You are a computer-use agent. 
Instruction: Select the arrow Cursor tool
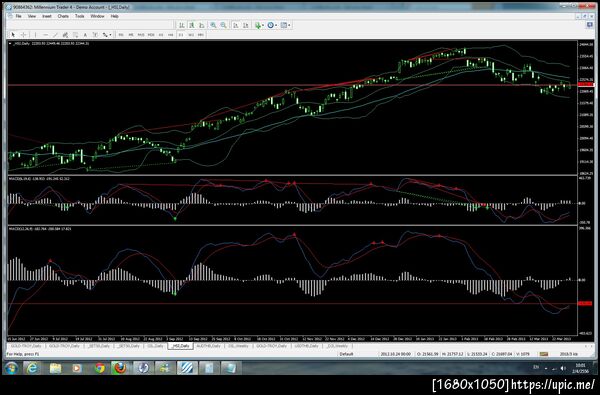pos(13,35)
